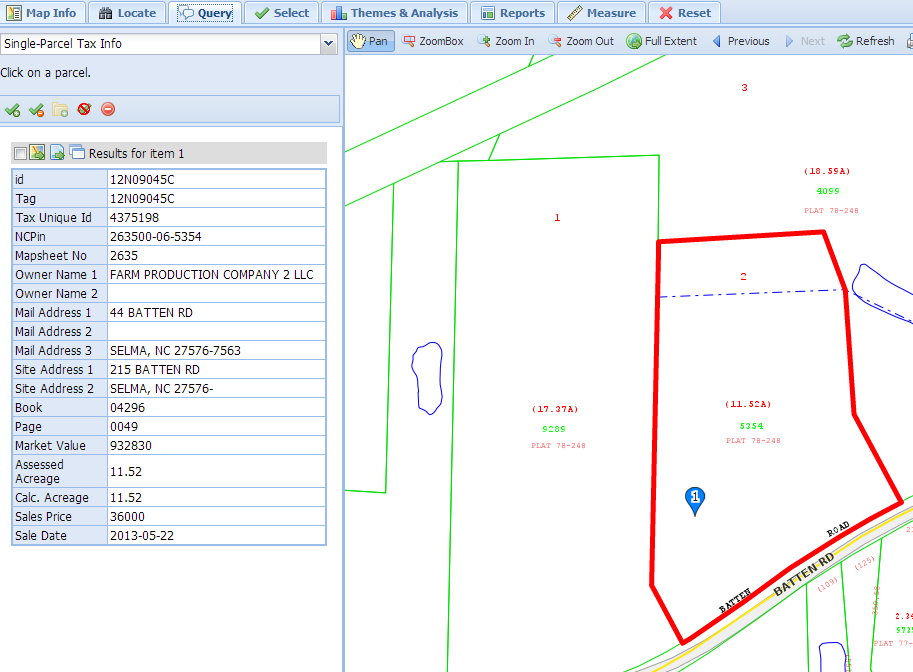Click the folder with plus icon
Image resolution: width=913 pixels, height=672 pixels.
click(x=60, y=110)
